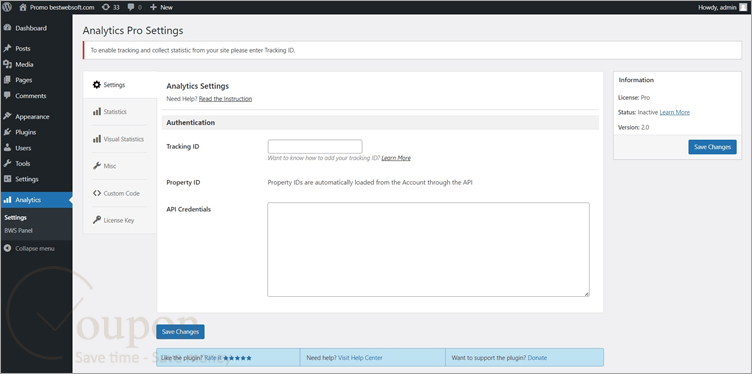Click Settings submenu under Analytics
Screen dimensions: 752x374
(15, 218)
